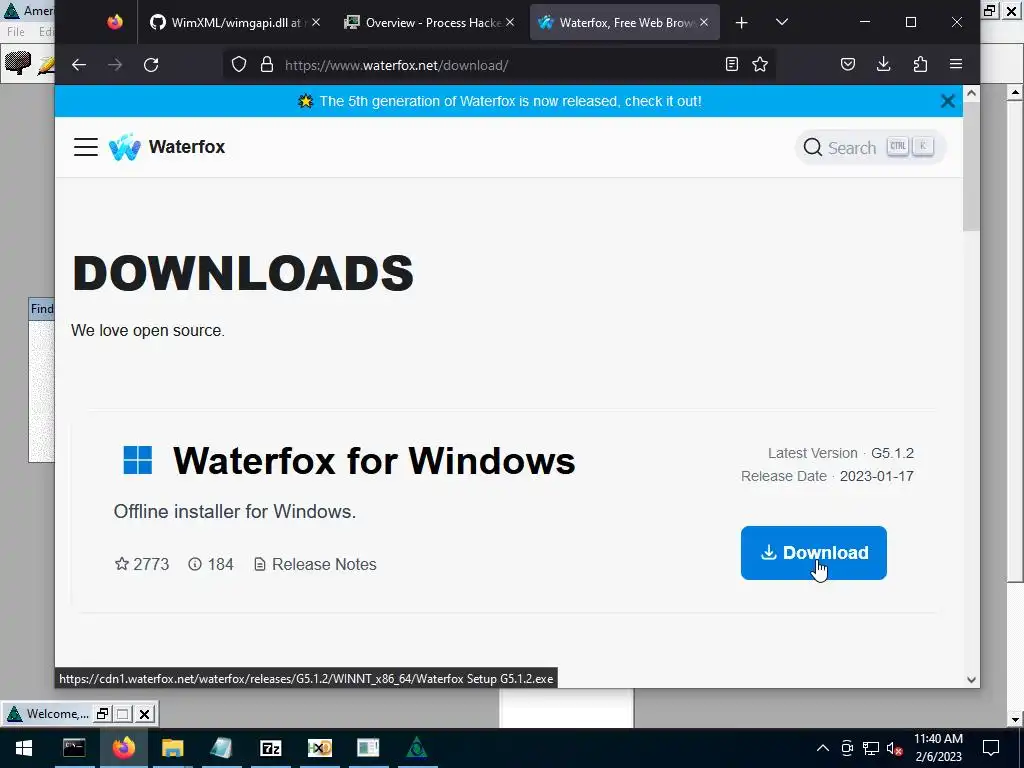Bookmark this page with the star
Screen dimensions: 1024x768
pos(760,65)
